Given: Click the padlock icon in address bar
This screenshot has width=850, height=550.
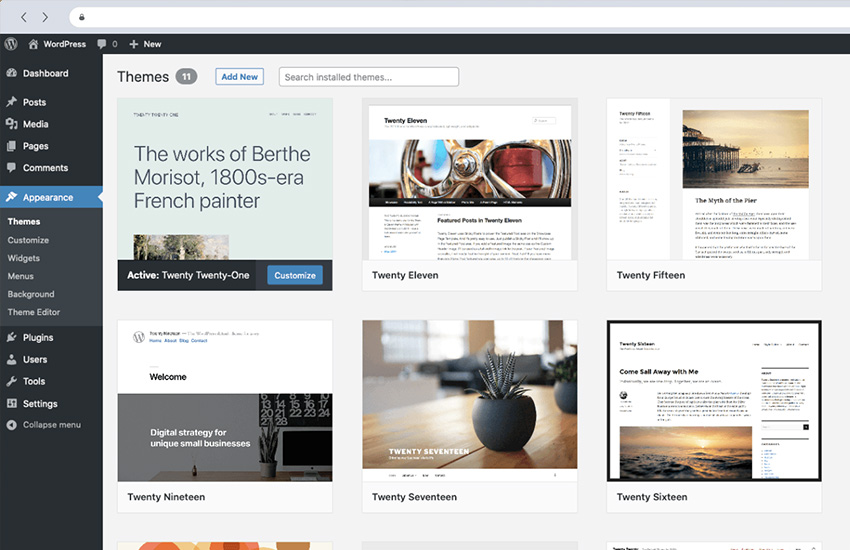Looking at the screenshot, I should click(82, 17).
